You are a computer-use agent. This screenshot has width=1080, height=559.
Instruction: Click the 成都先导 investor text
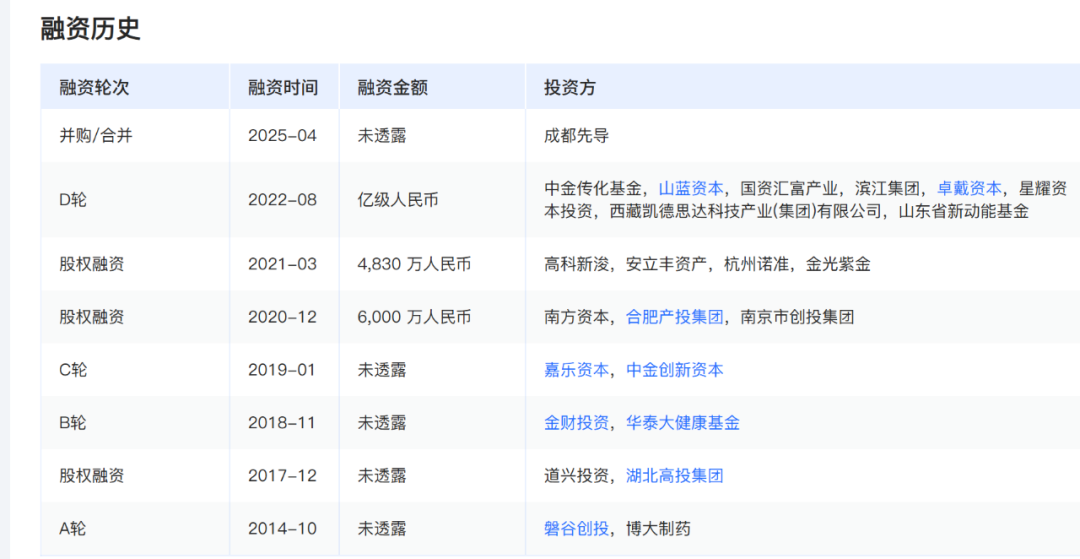pos(577,135)
